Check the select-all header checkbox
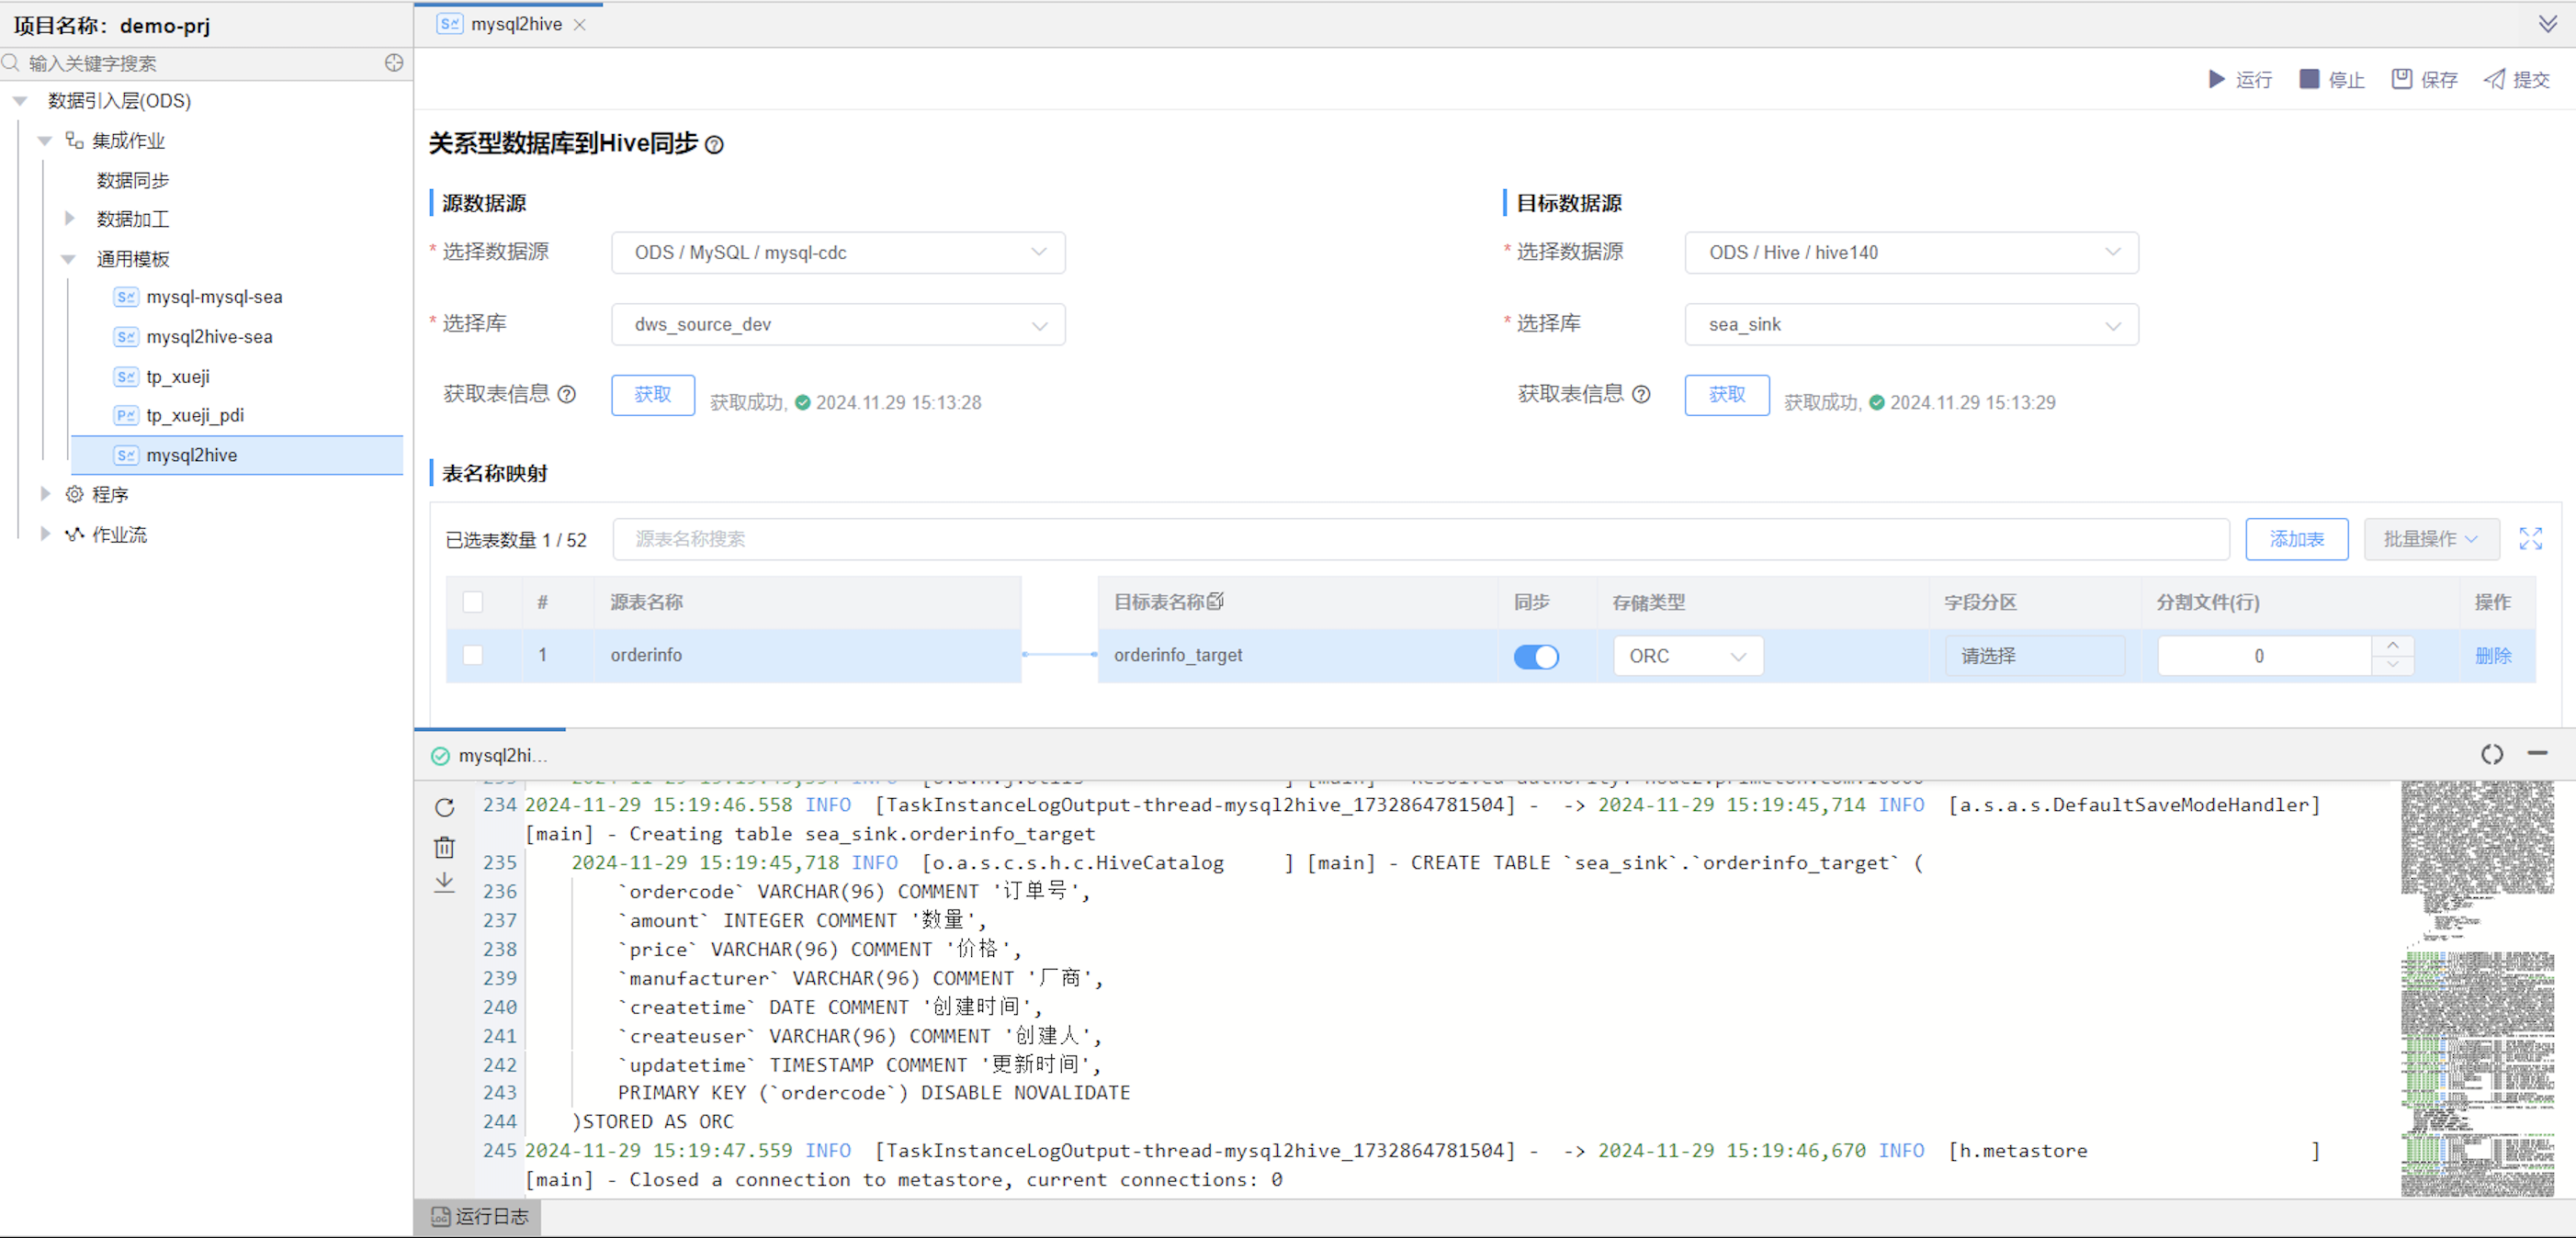The height and width of the screenshot is (1238, 2576). coord(473,602)
